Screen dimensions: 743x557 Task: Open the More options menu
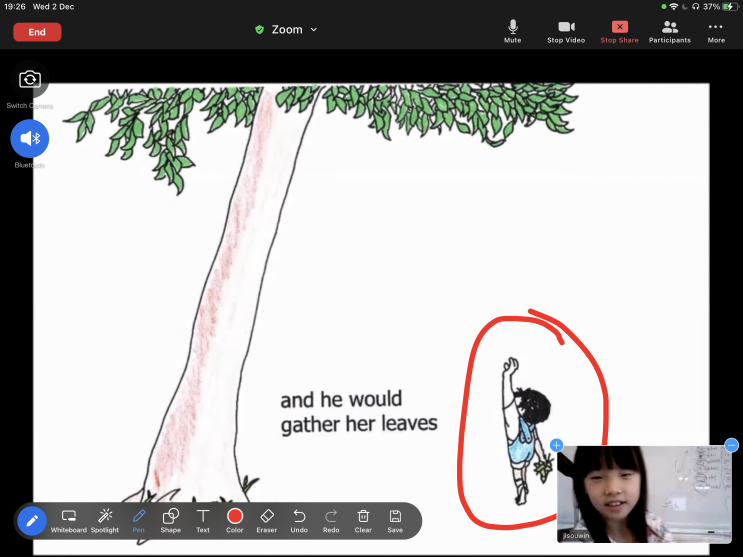(x=716, y=32)
